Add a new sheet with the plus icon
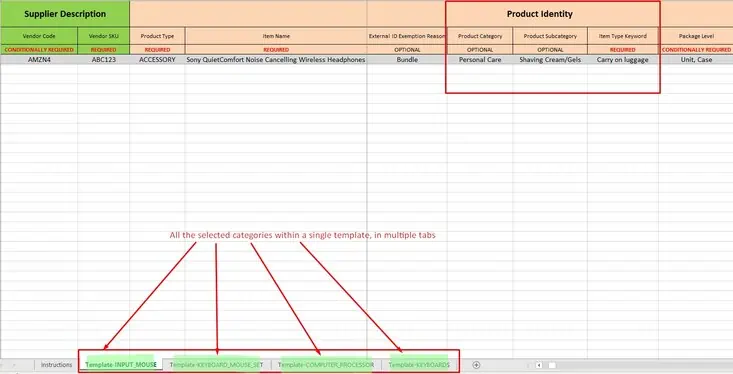 (476, 365)
